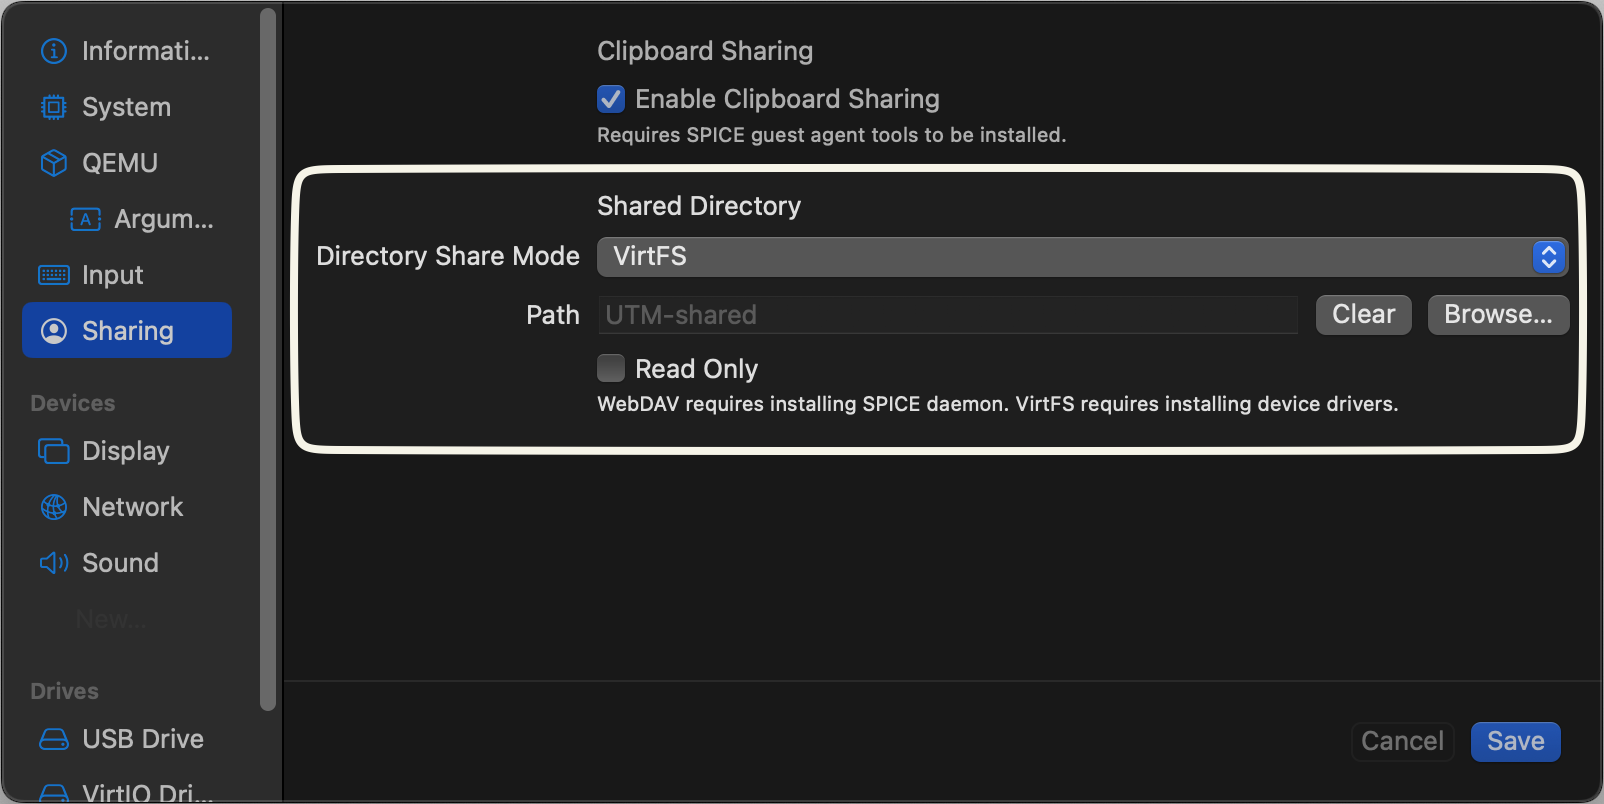Click the Information info-circle icon
This screenshot has height=804, width=1604.
coord(54,51)
